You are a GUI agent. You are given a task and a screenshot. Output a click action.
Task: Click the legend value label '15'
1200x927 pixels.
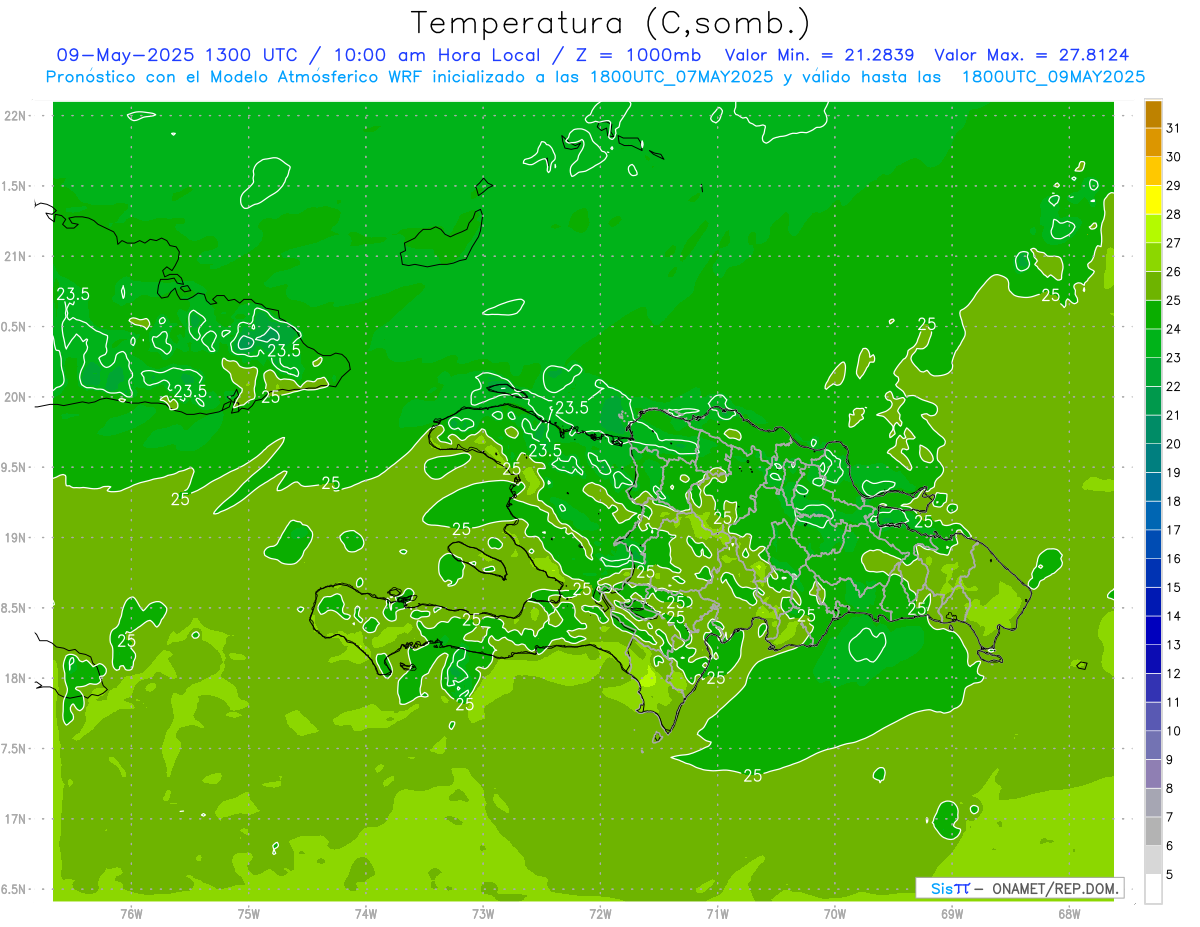point(1173,587)
